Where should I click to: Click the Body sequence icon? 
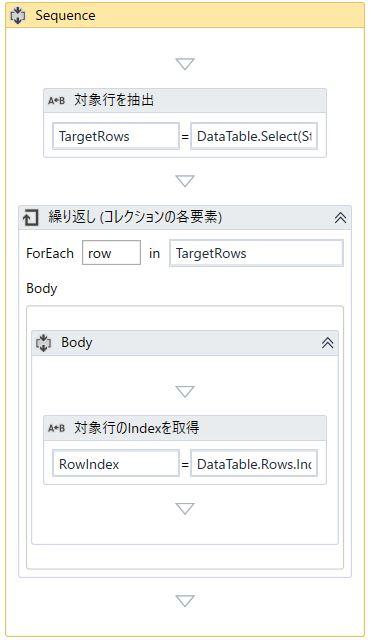click(44, 343)
